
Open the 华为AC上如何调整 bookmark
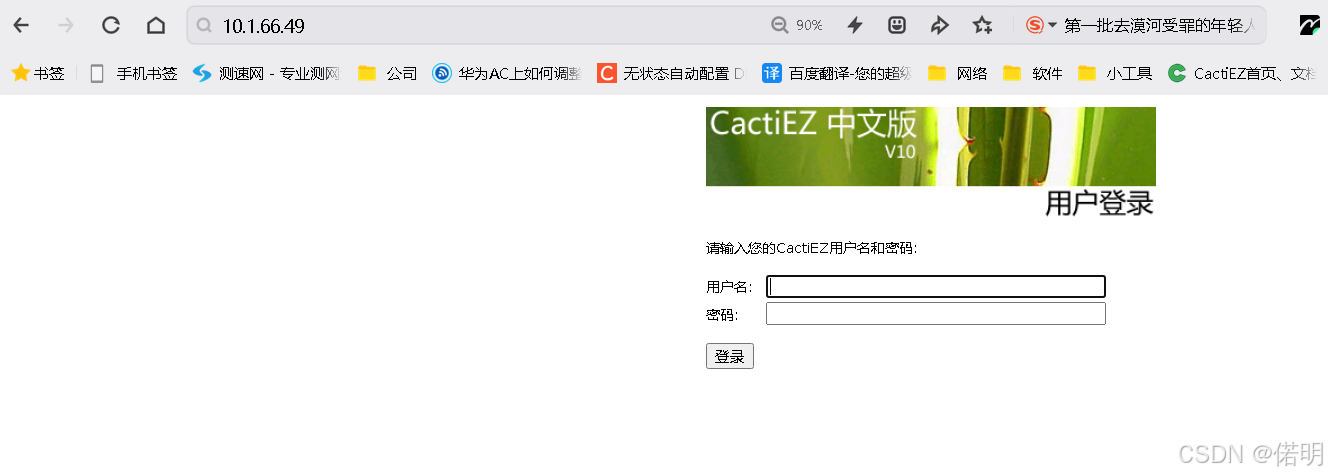(506, 73)
